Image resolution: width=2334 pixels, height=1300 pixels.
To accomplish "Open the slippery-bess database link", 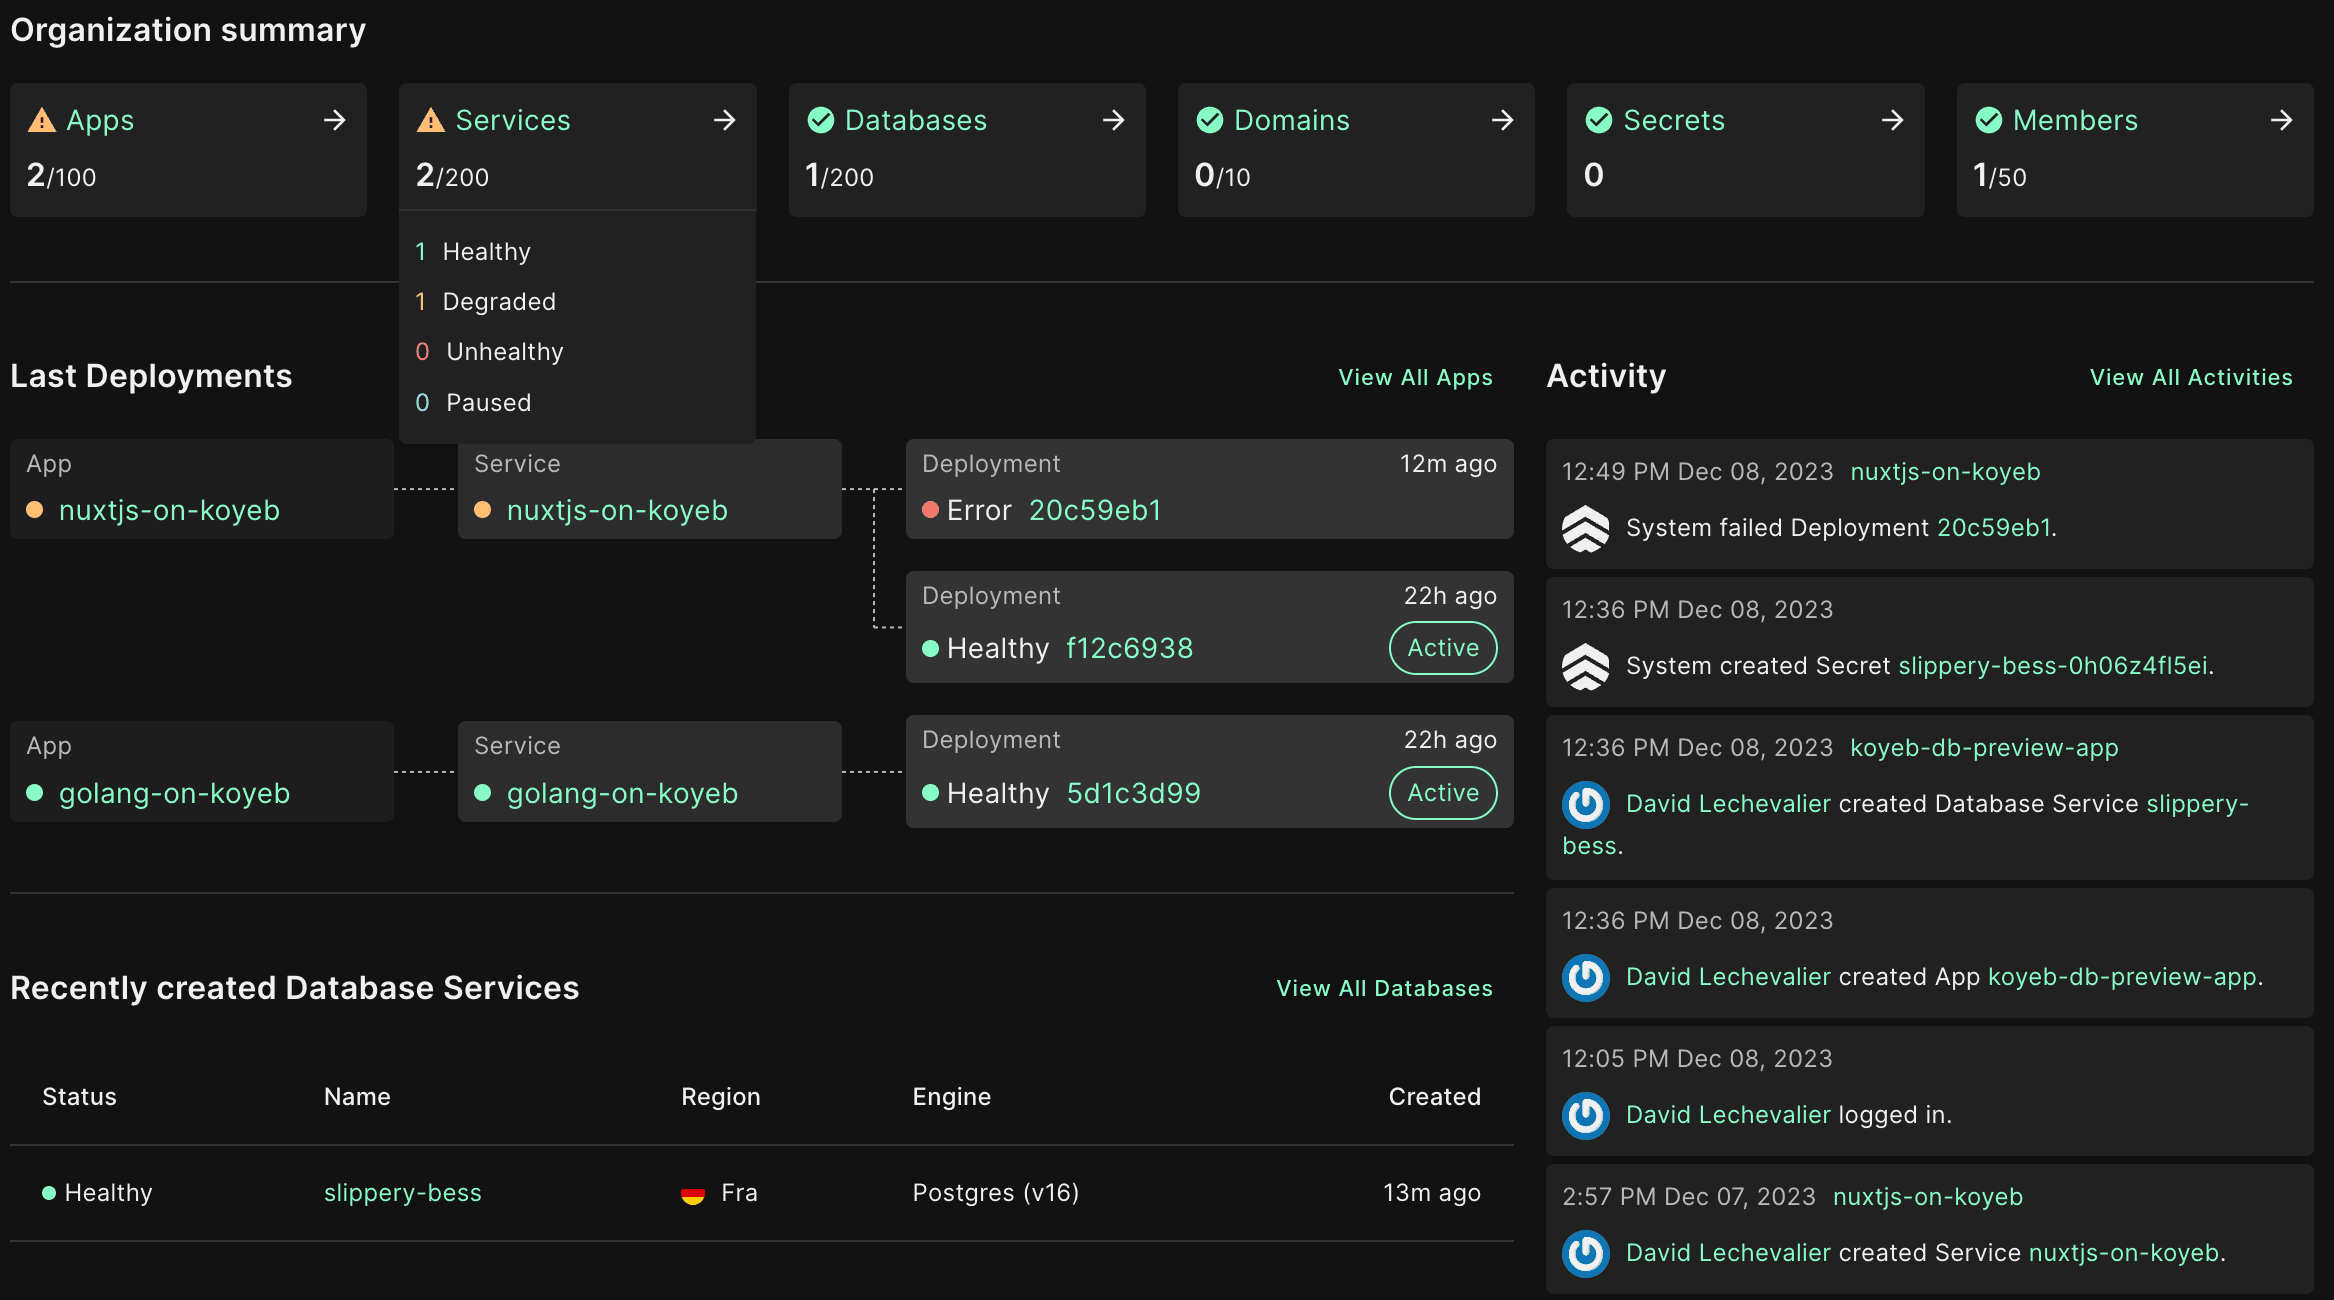I will click(402, 1193).
